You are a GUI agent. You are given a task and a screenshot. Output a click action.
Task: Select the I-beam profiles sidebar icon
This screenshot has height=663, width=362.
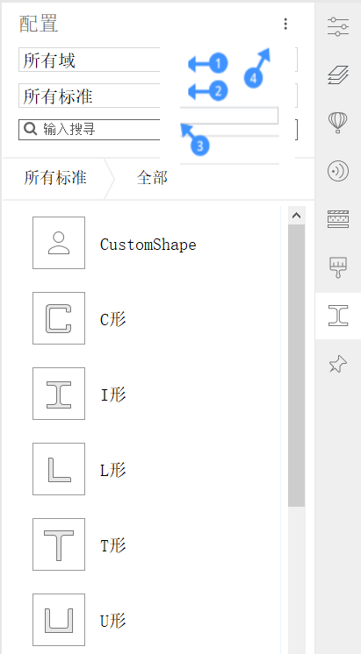pyautogui.click(x=338, y=315)
